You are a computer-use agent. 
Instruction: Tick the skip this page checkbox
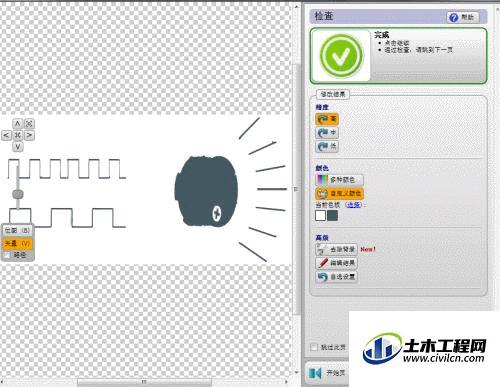[x=314, y=347]
